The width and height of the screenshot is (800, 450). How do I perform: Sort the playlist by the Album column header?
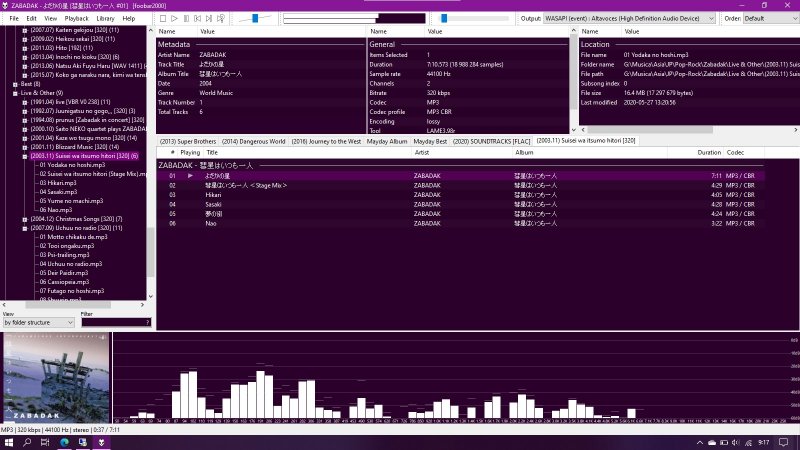point(589,153)
